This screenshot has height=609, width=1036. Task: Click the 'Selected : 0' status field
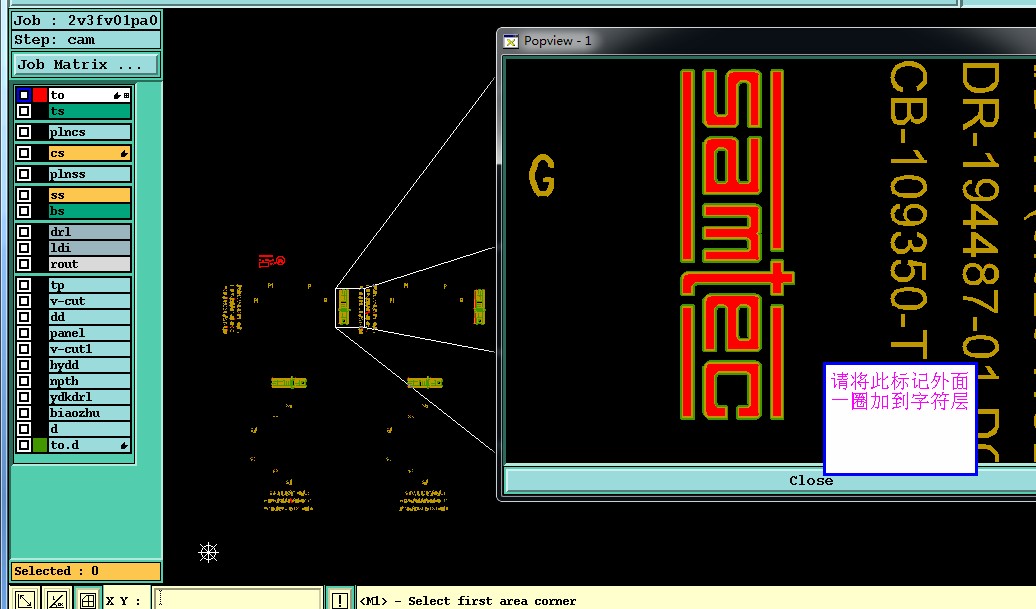pos(86,571)
